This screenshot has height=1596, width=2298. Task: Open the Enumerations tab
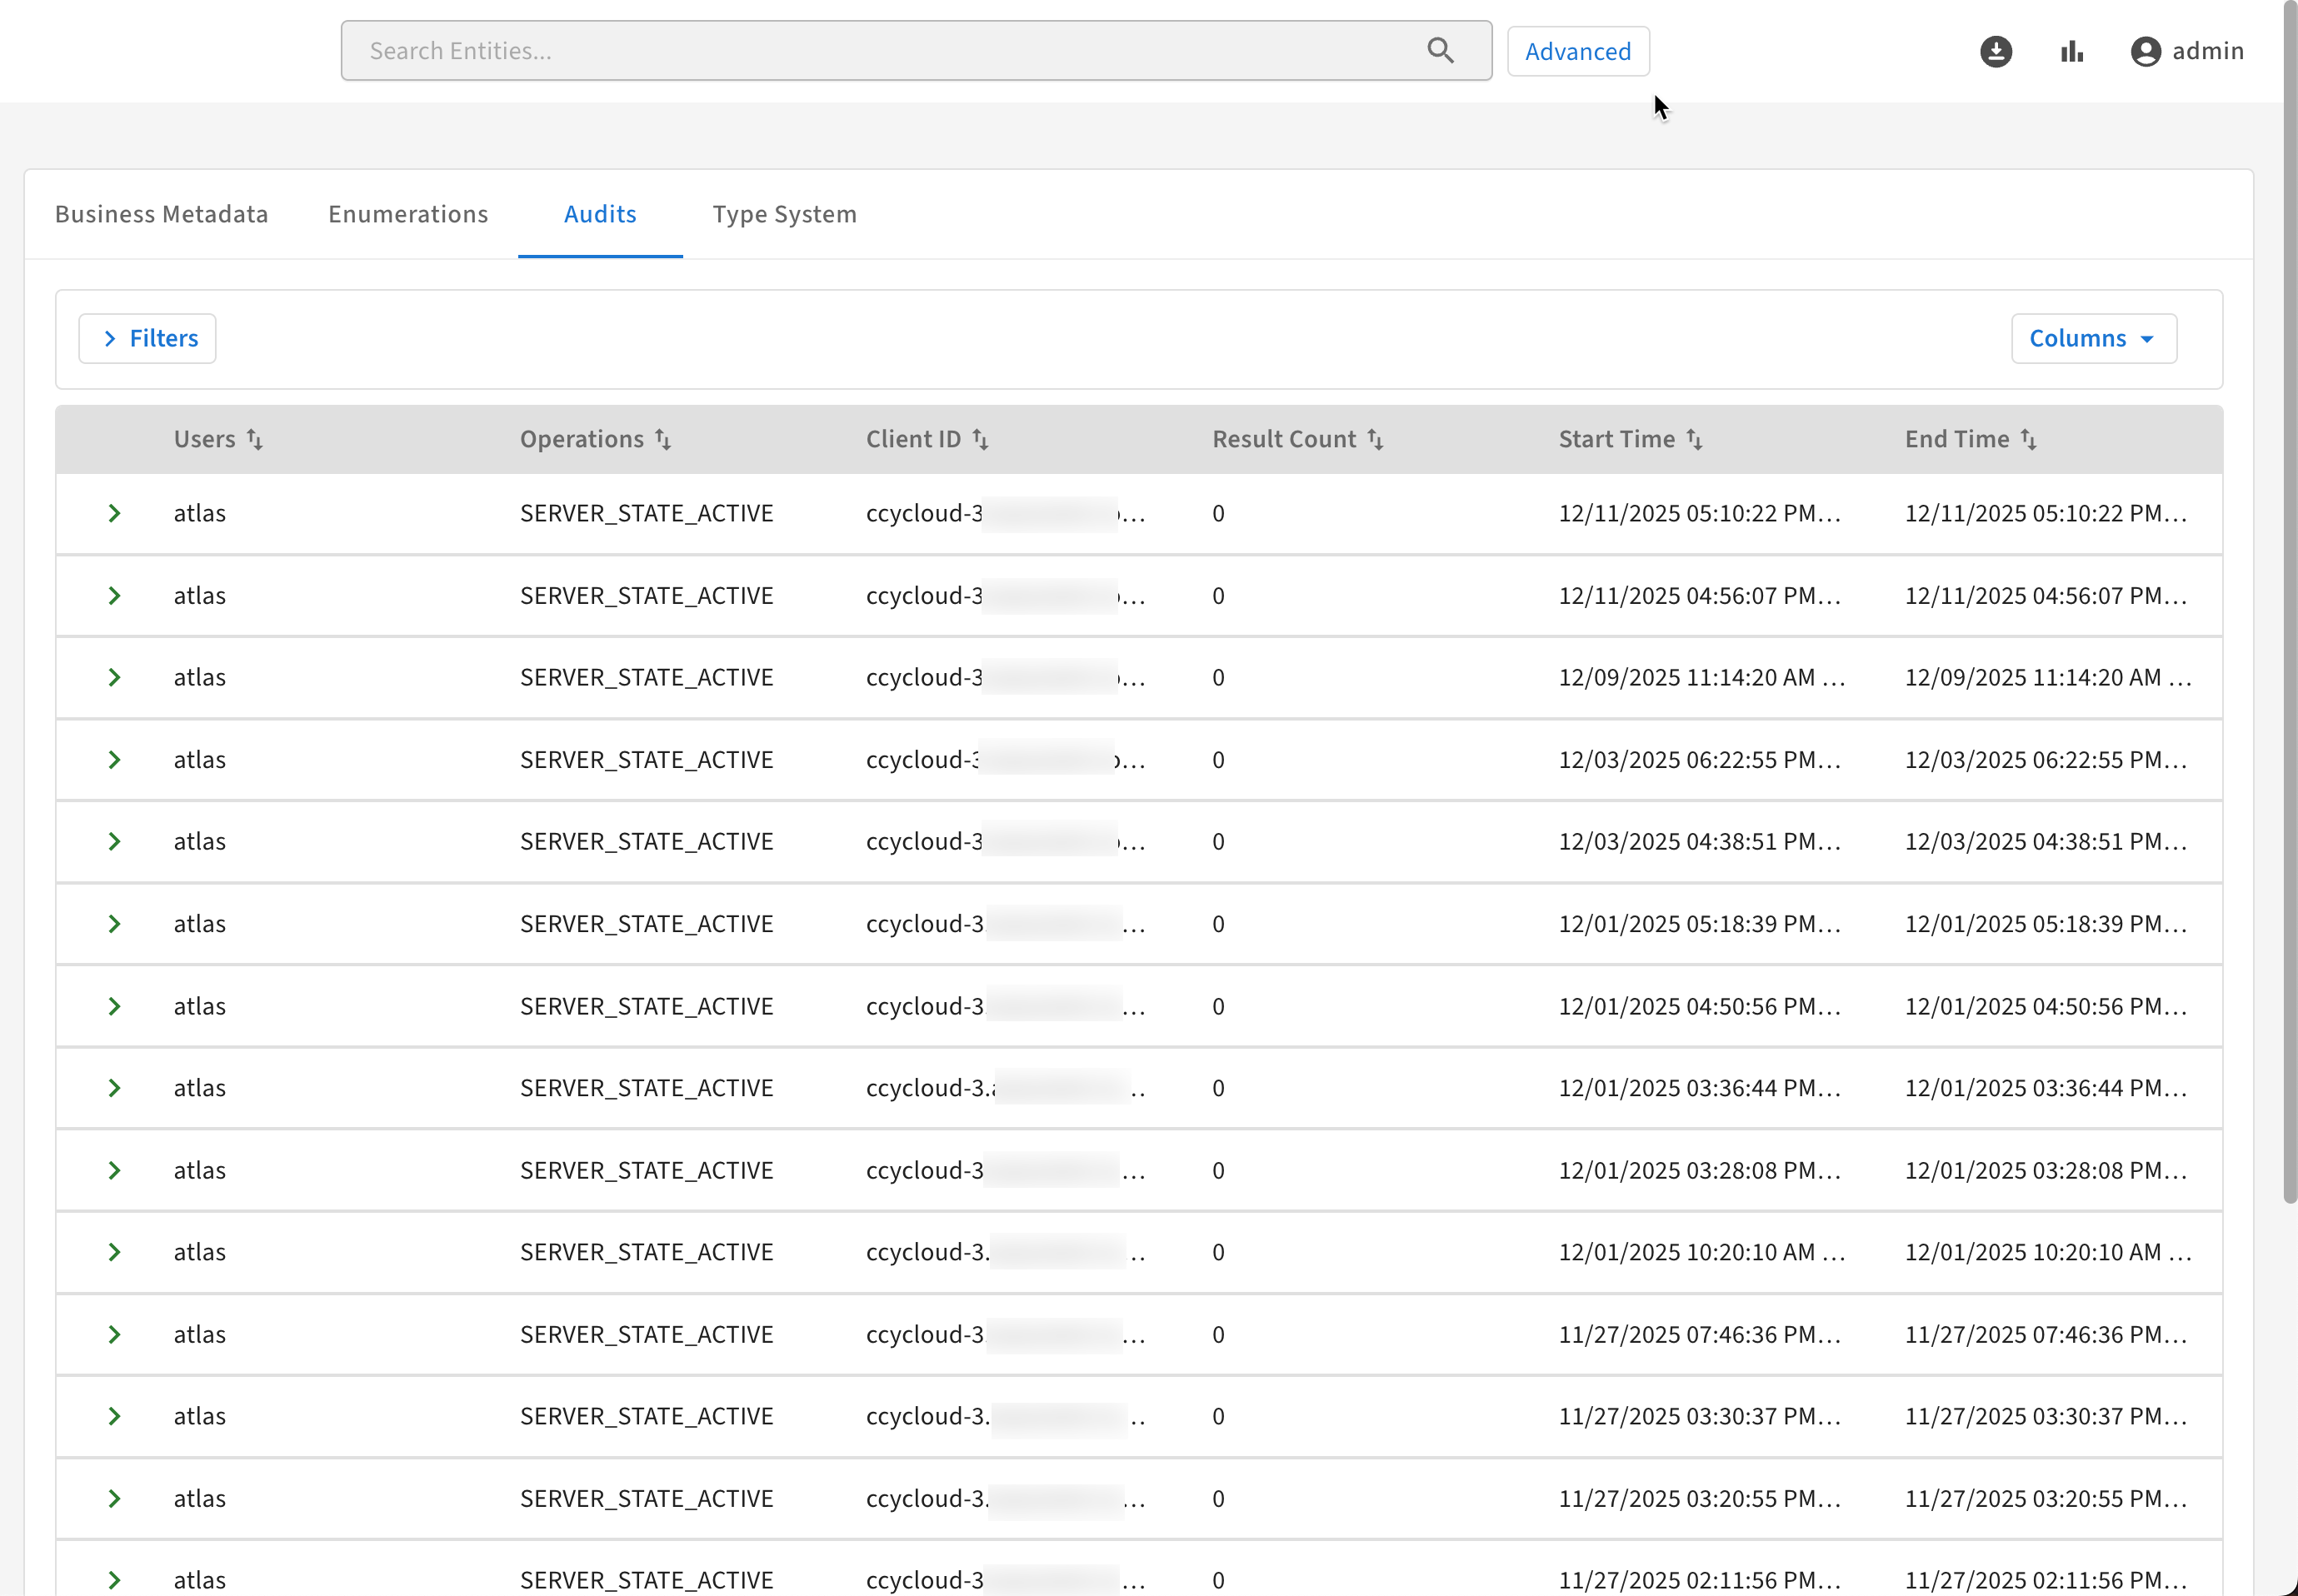[408, 214]
